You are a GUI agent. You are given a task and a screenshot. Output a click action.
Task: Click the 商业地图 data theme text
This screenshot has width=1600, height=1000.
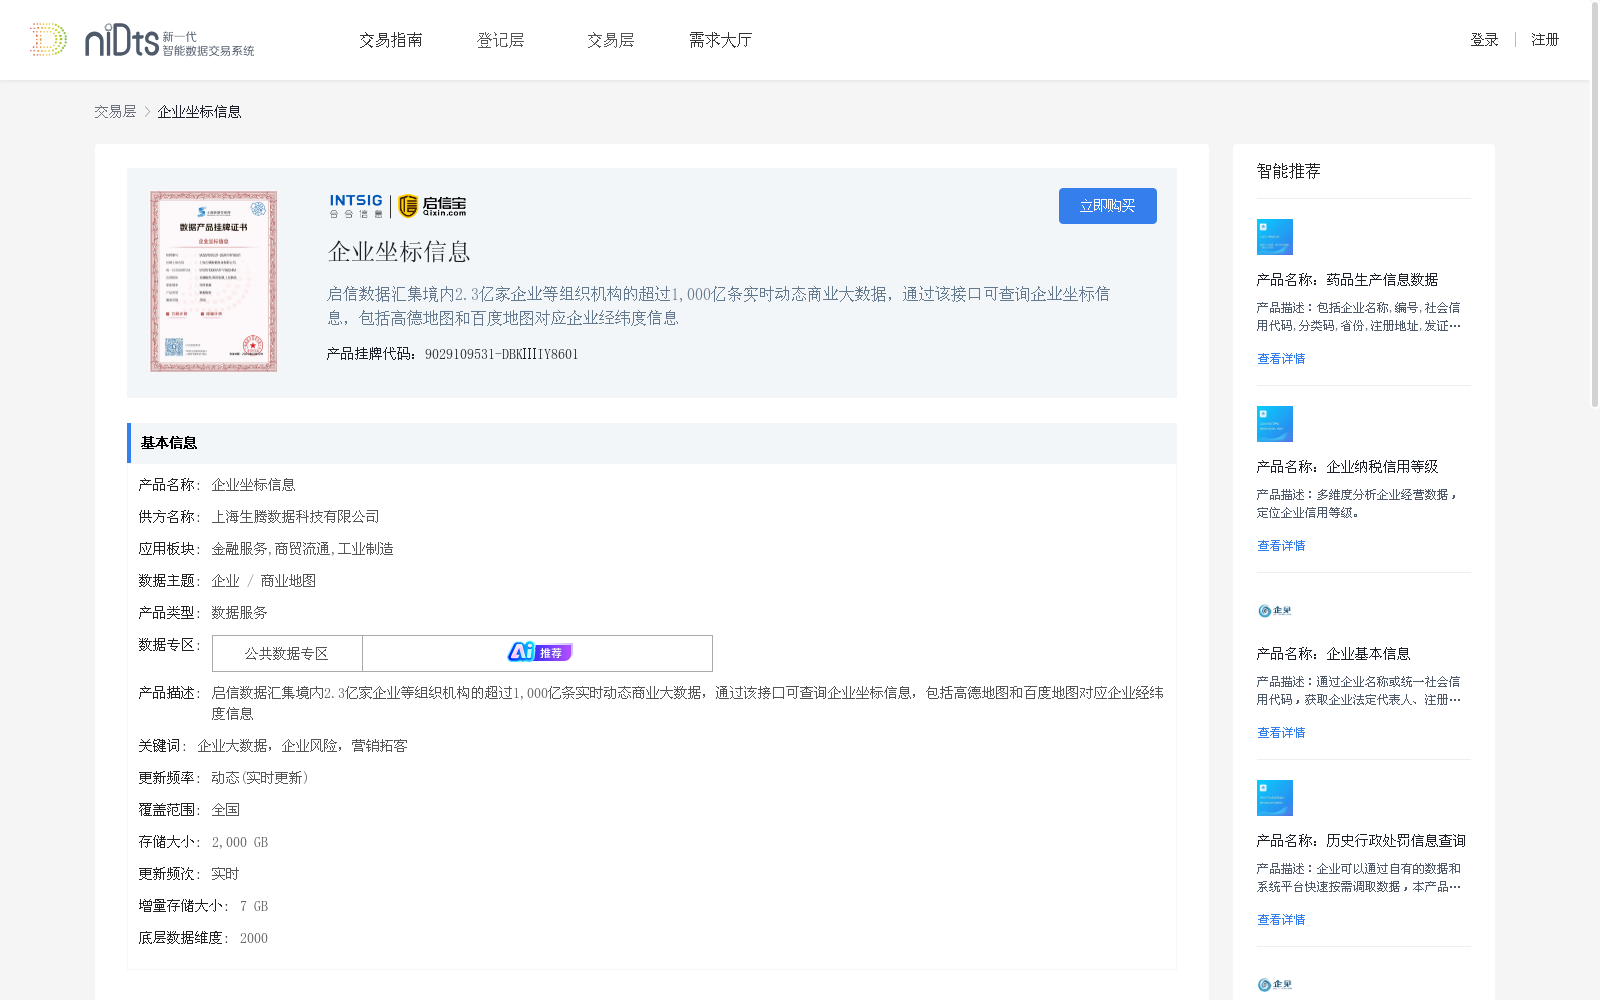coord(288,581)
